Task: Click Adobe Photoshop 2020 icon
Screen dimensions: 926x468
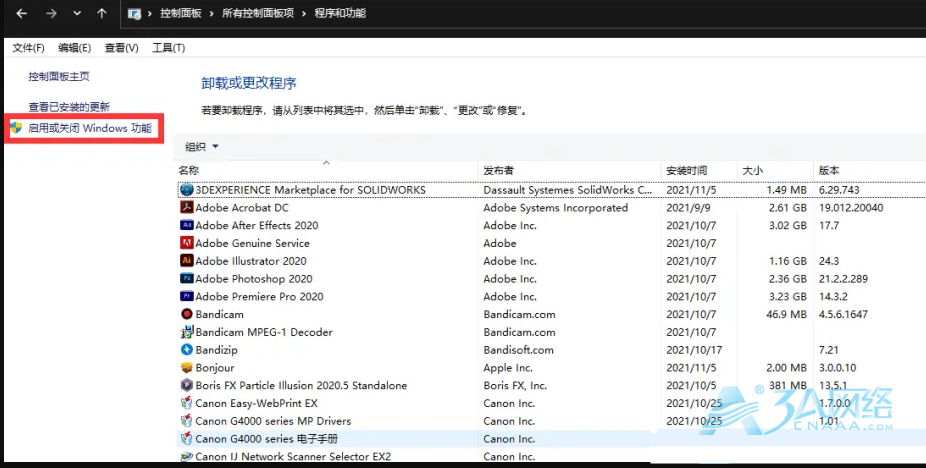Action: 187,278
